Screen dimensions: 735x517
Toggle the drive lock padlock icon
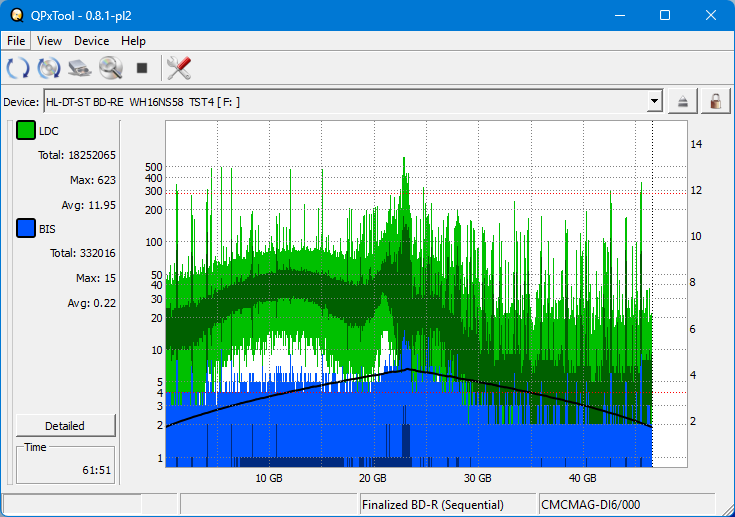pyautogui.click(x=715, y=101)
